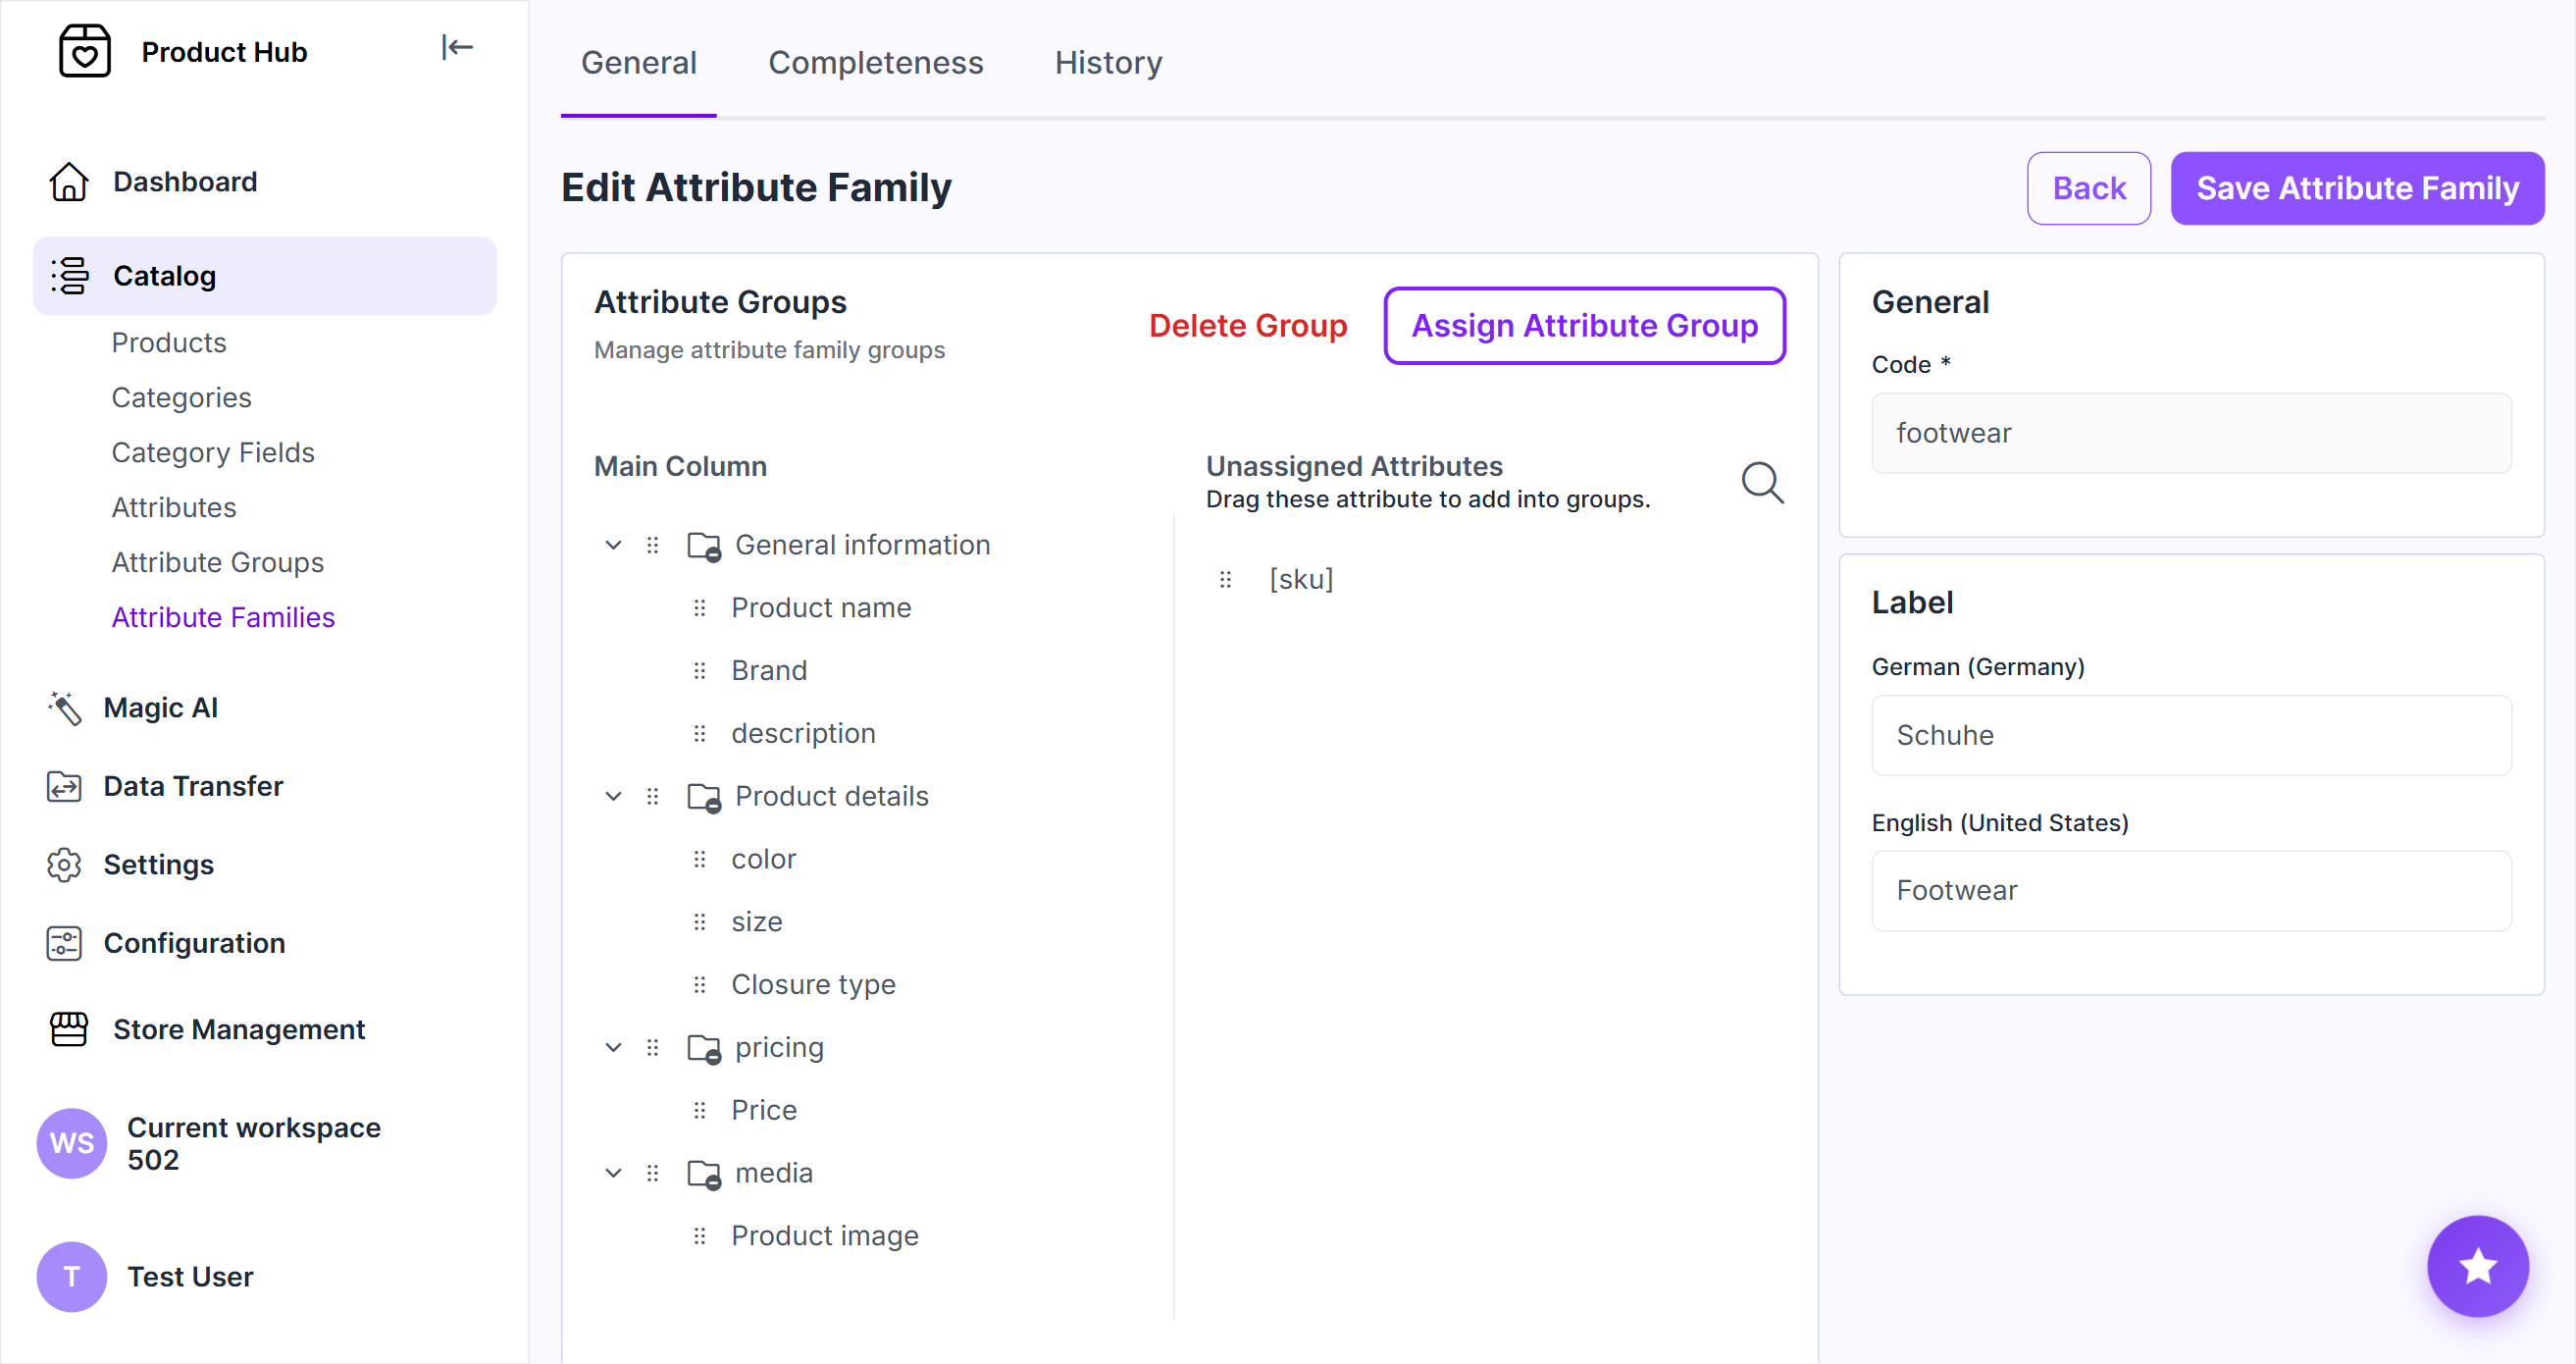The width and height of the screenshot is (2576, 1364).
Task: Switch to the Completeness tab
Action: tap(875, 62)
